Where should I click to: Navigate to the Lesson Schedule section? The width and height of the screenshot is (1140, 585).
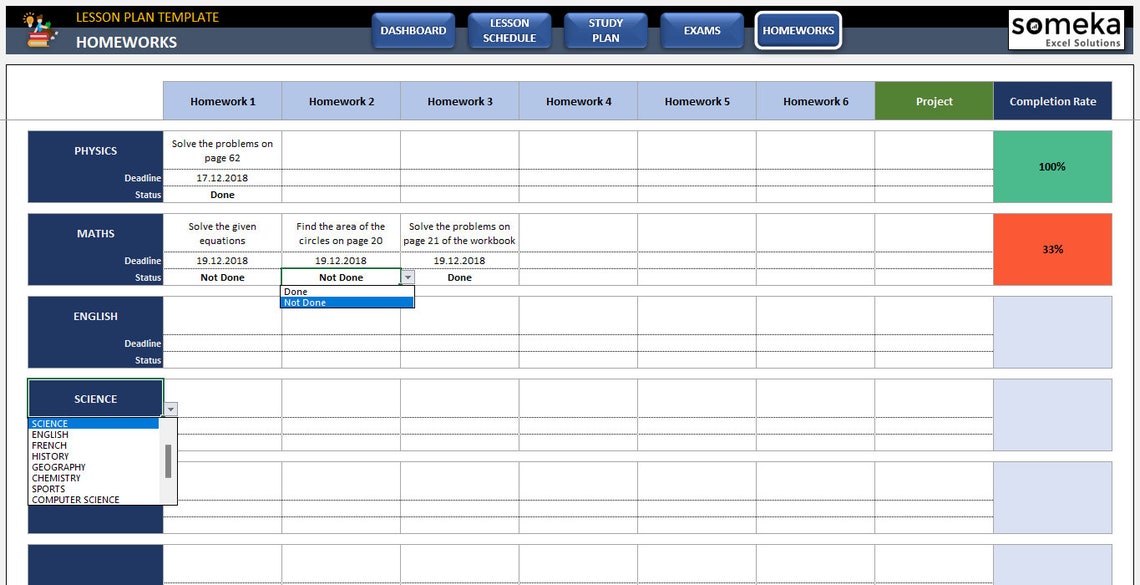point(510,31)
